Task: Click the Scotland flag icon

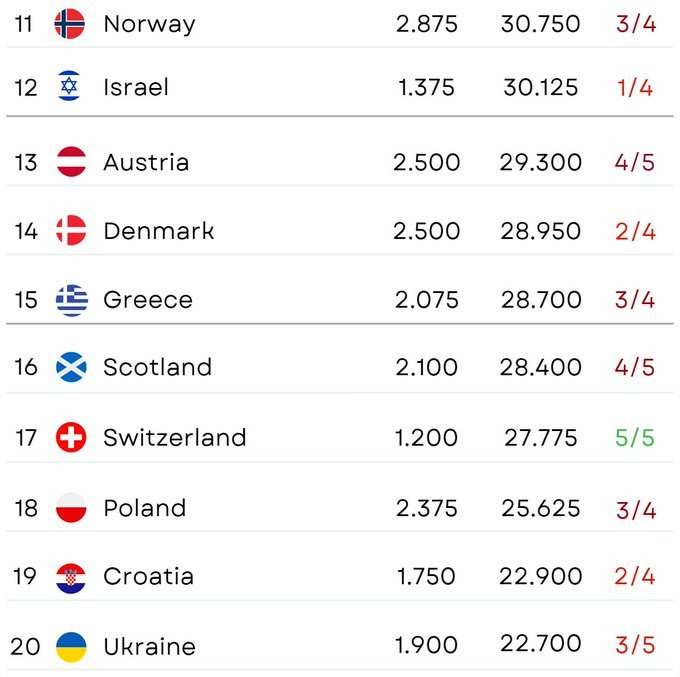Action: [71, 367]
